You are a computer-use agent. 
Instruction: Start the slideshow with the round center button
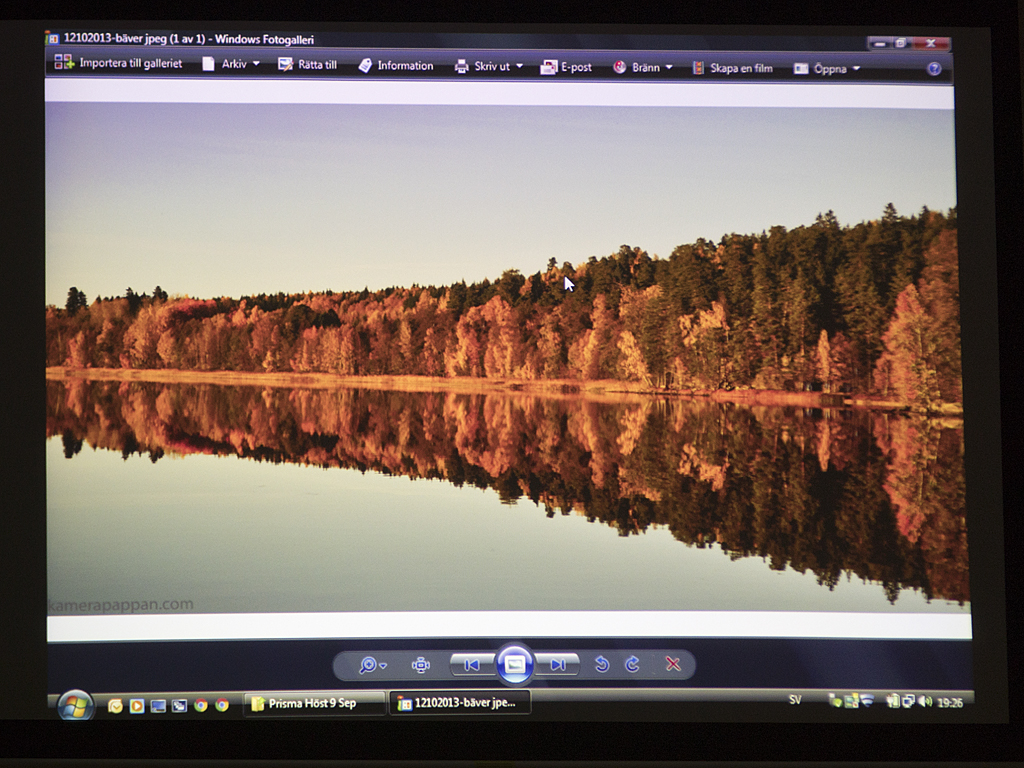coord(515,665)
